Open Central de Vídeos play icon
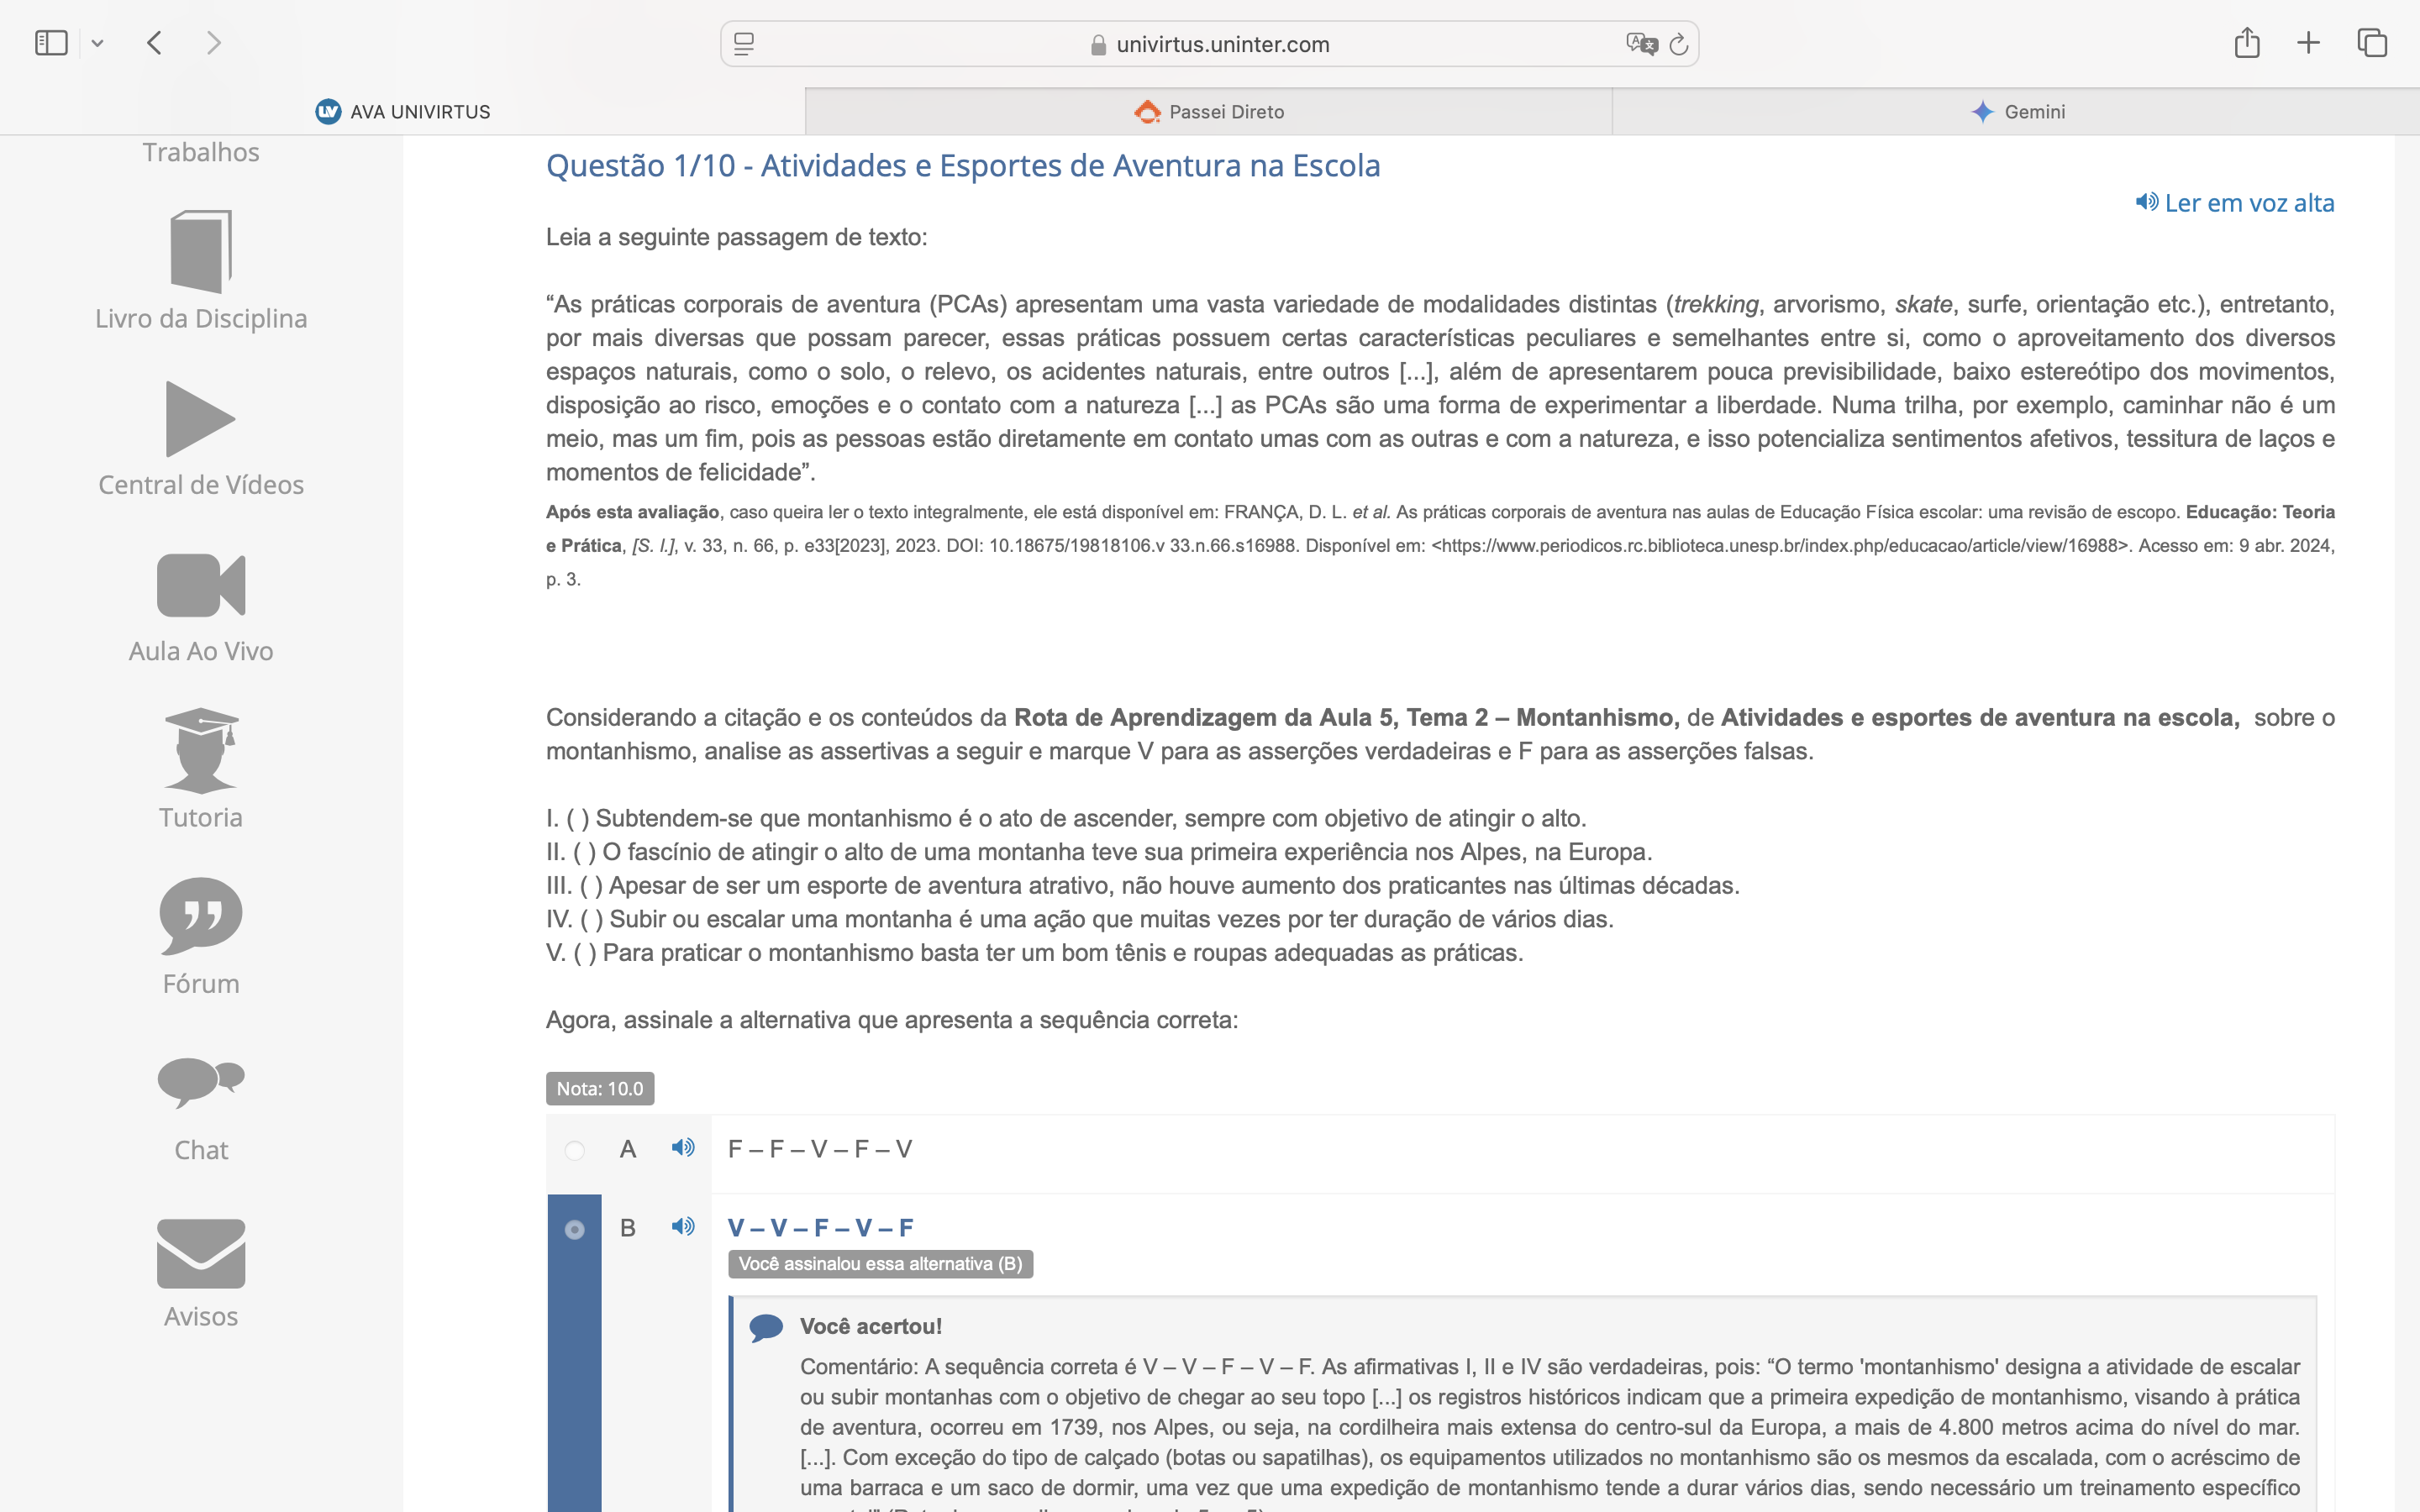Viewport: 2420px width, 1512px height. click(200, 419)
